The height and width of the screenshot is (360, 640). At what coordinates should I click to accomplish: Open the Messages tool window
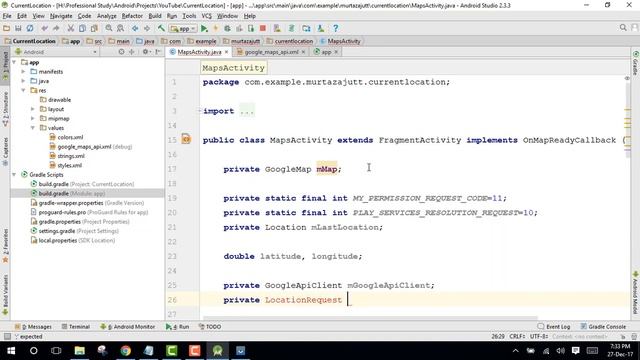[33, 327]
